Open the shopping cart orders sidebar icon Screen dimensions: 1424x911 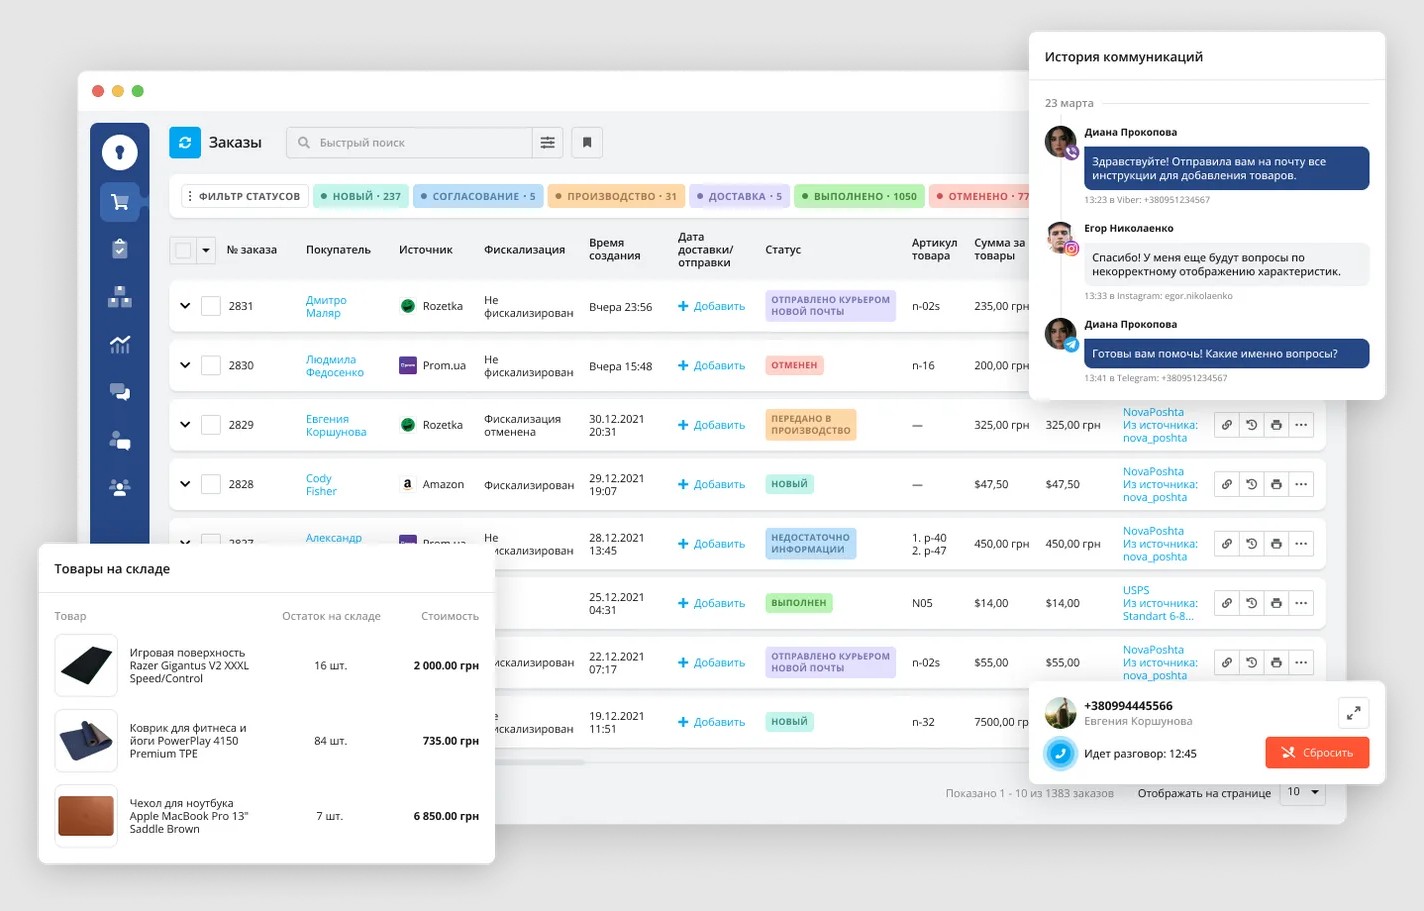tap(120, 202)
